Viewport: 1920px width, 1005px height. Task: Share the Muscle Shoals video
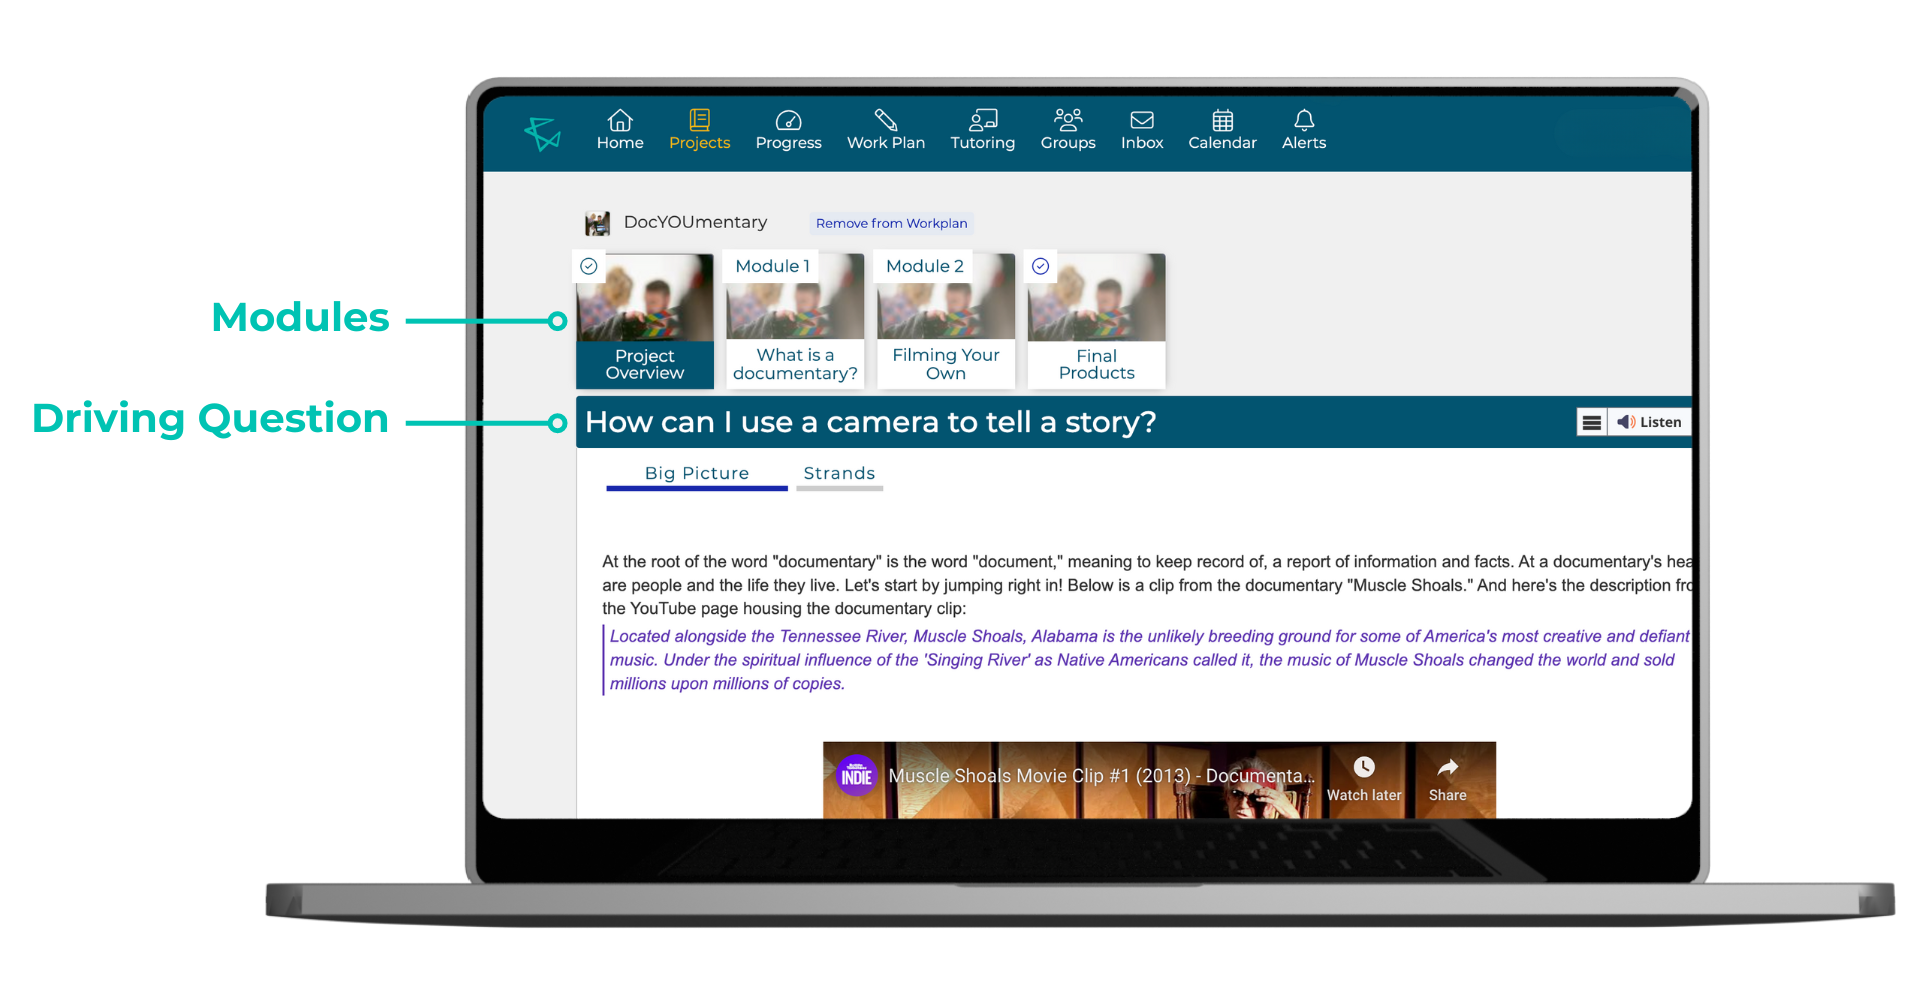[x=1447, y=779]
